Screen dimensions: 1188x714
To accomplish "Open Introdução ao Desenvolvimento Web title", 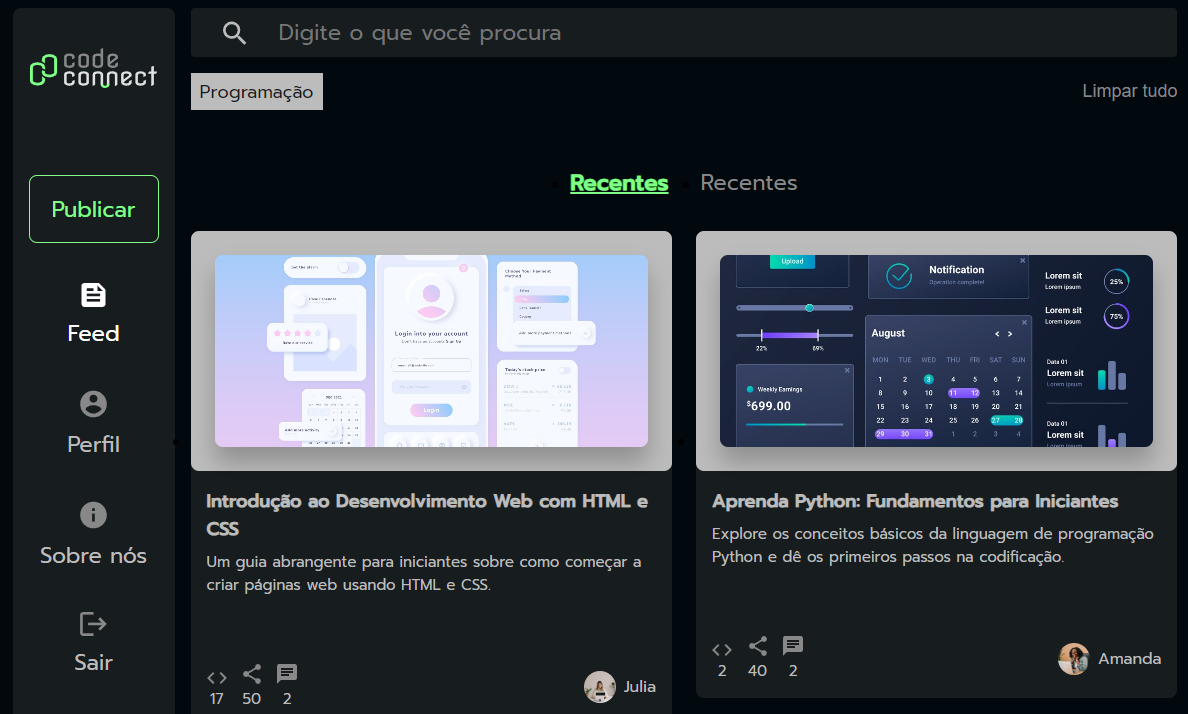I will click(x=427, y=515).
